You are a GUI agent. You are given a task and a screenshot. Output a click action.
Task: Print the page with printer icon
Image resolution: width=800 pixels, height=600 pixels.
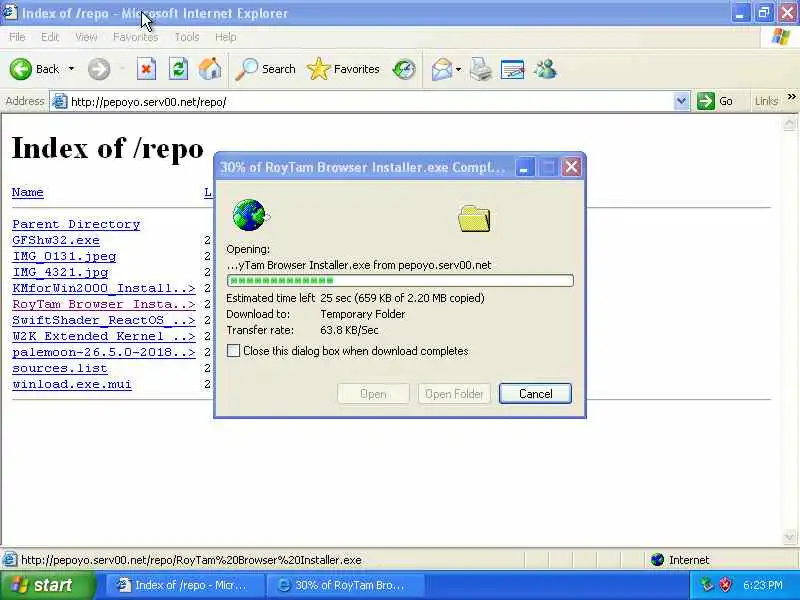[481, 69]
